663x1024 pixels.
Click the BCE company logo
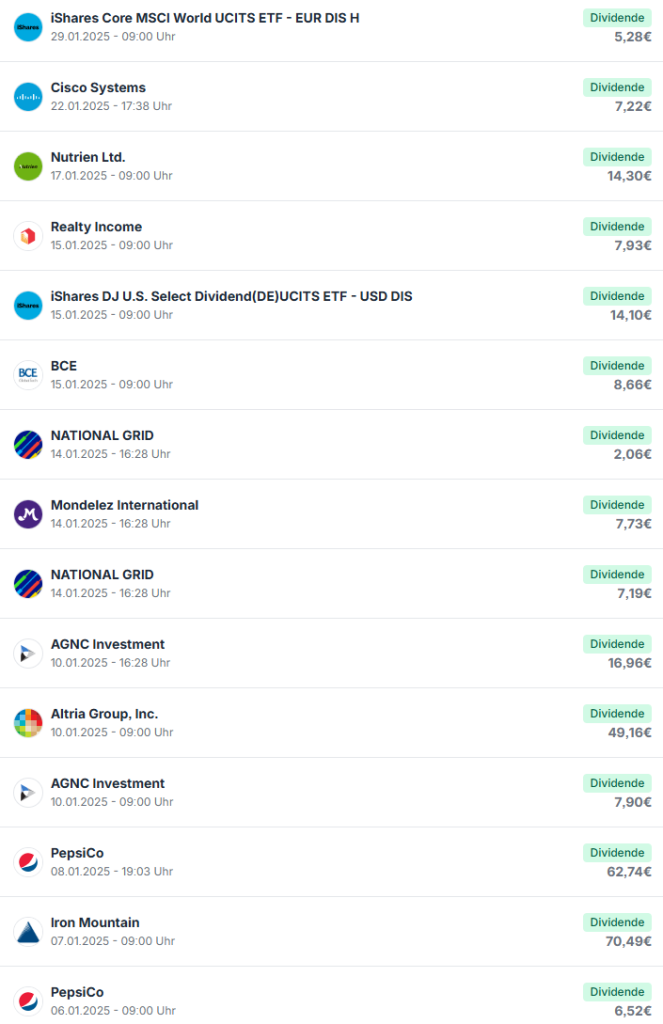(x=28, y=375)
